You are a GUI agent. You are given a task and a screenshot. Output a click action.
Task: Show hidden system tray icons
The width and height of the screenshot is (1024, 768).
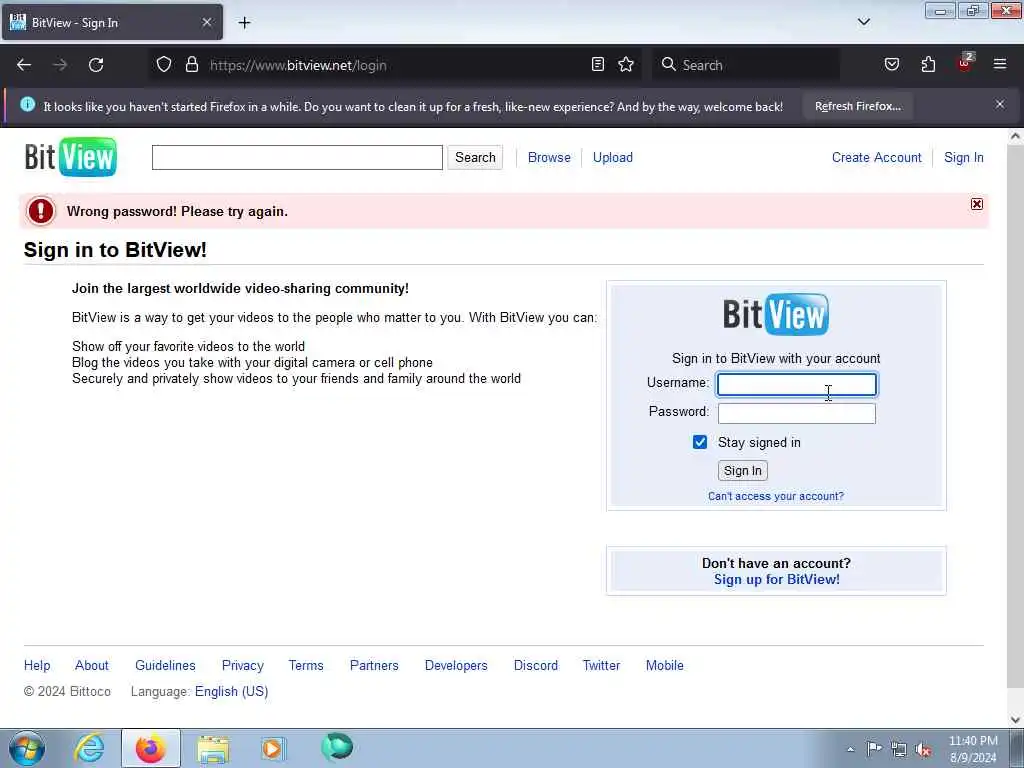point(850,749)
